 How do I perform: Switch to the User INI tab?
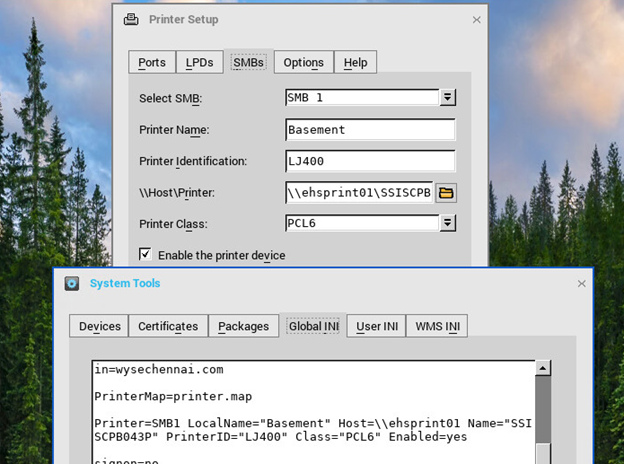pos(376,326)
